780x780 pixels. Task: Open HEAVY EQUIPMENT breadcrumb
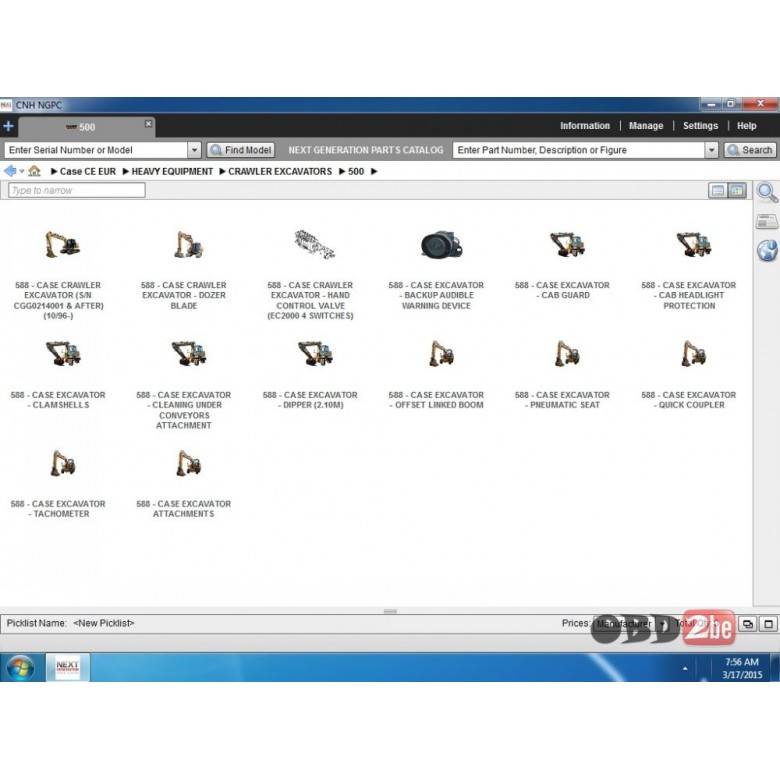point(172,172)
